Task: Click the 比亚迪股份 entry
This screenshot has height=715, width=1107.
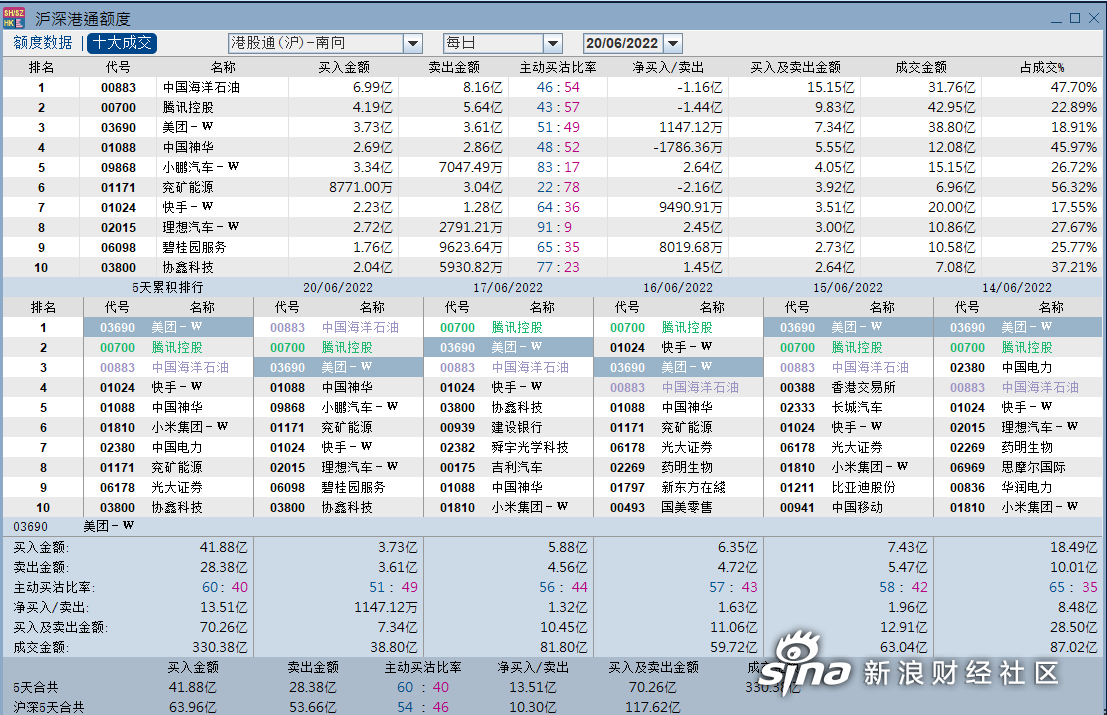Action: coord(863,488)
